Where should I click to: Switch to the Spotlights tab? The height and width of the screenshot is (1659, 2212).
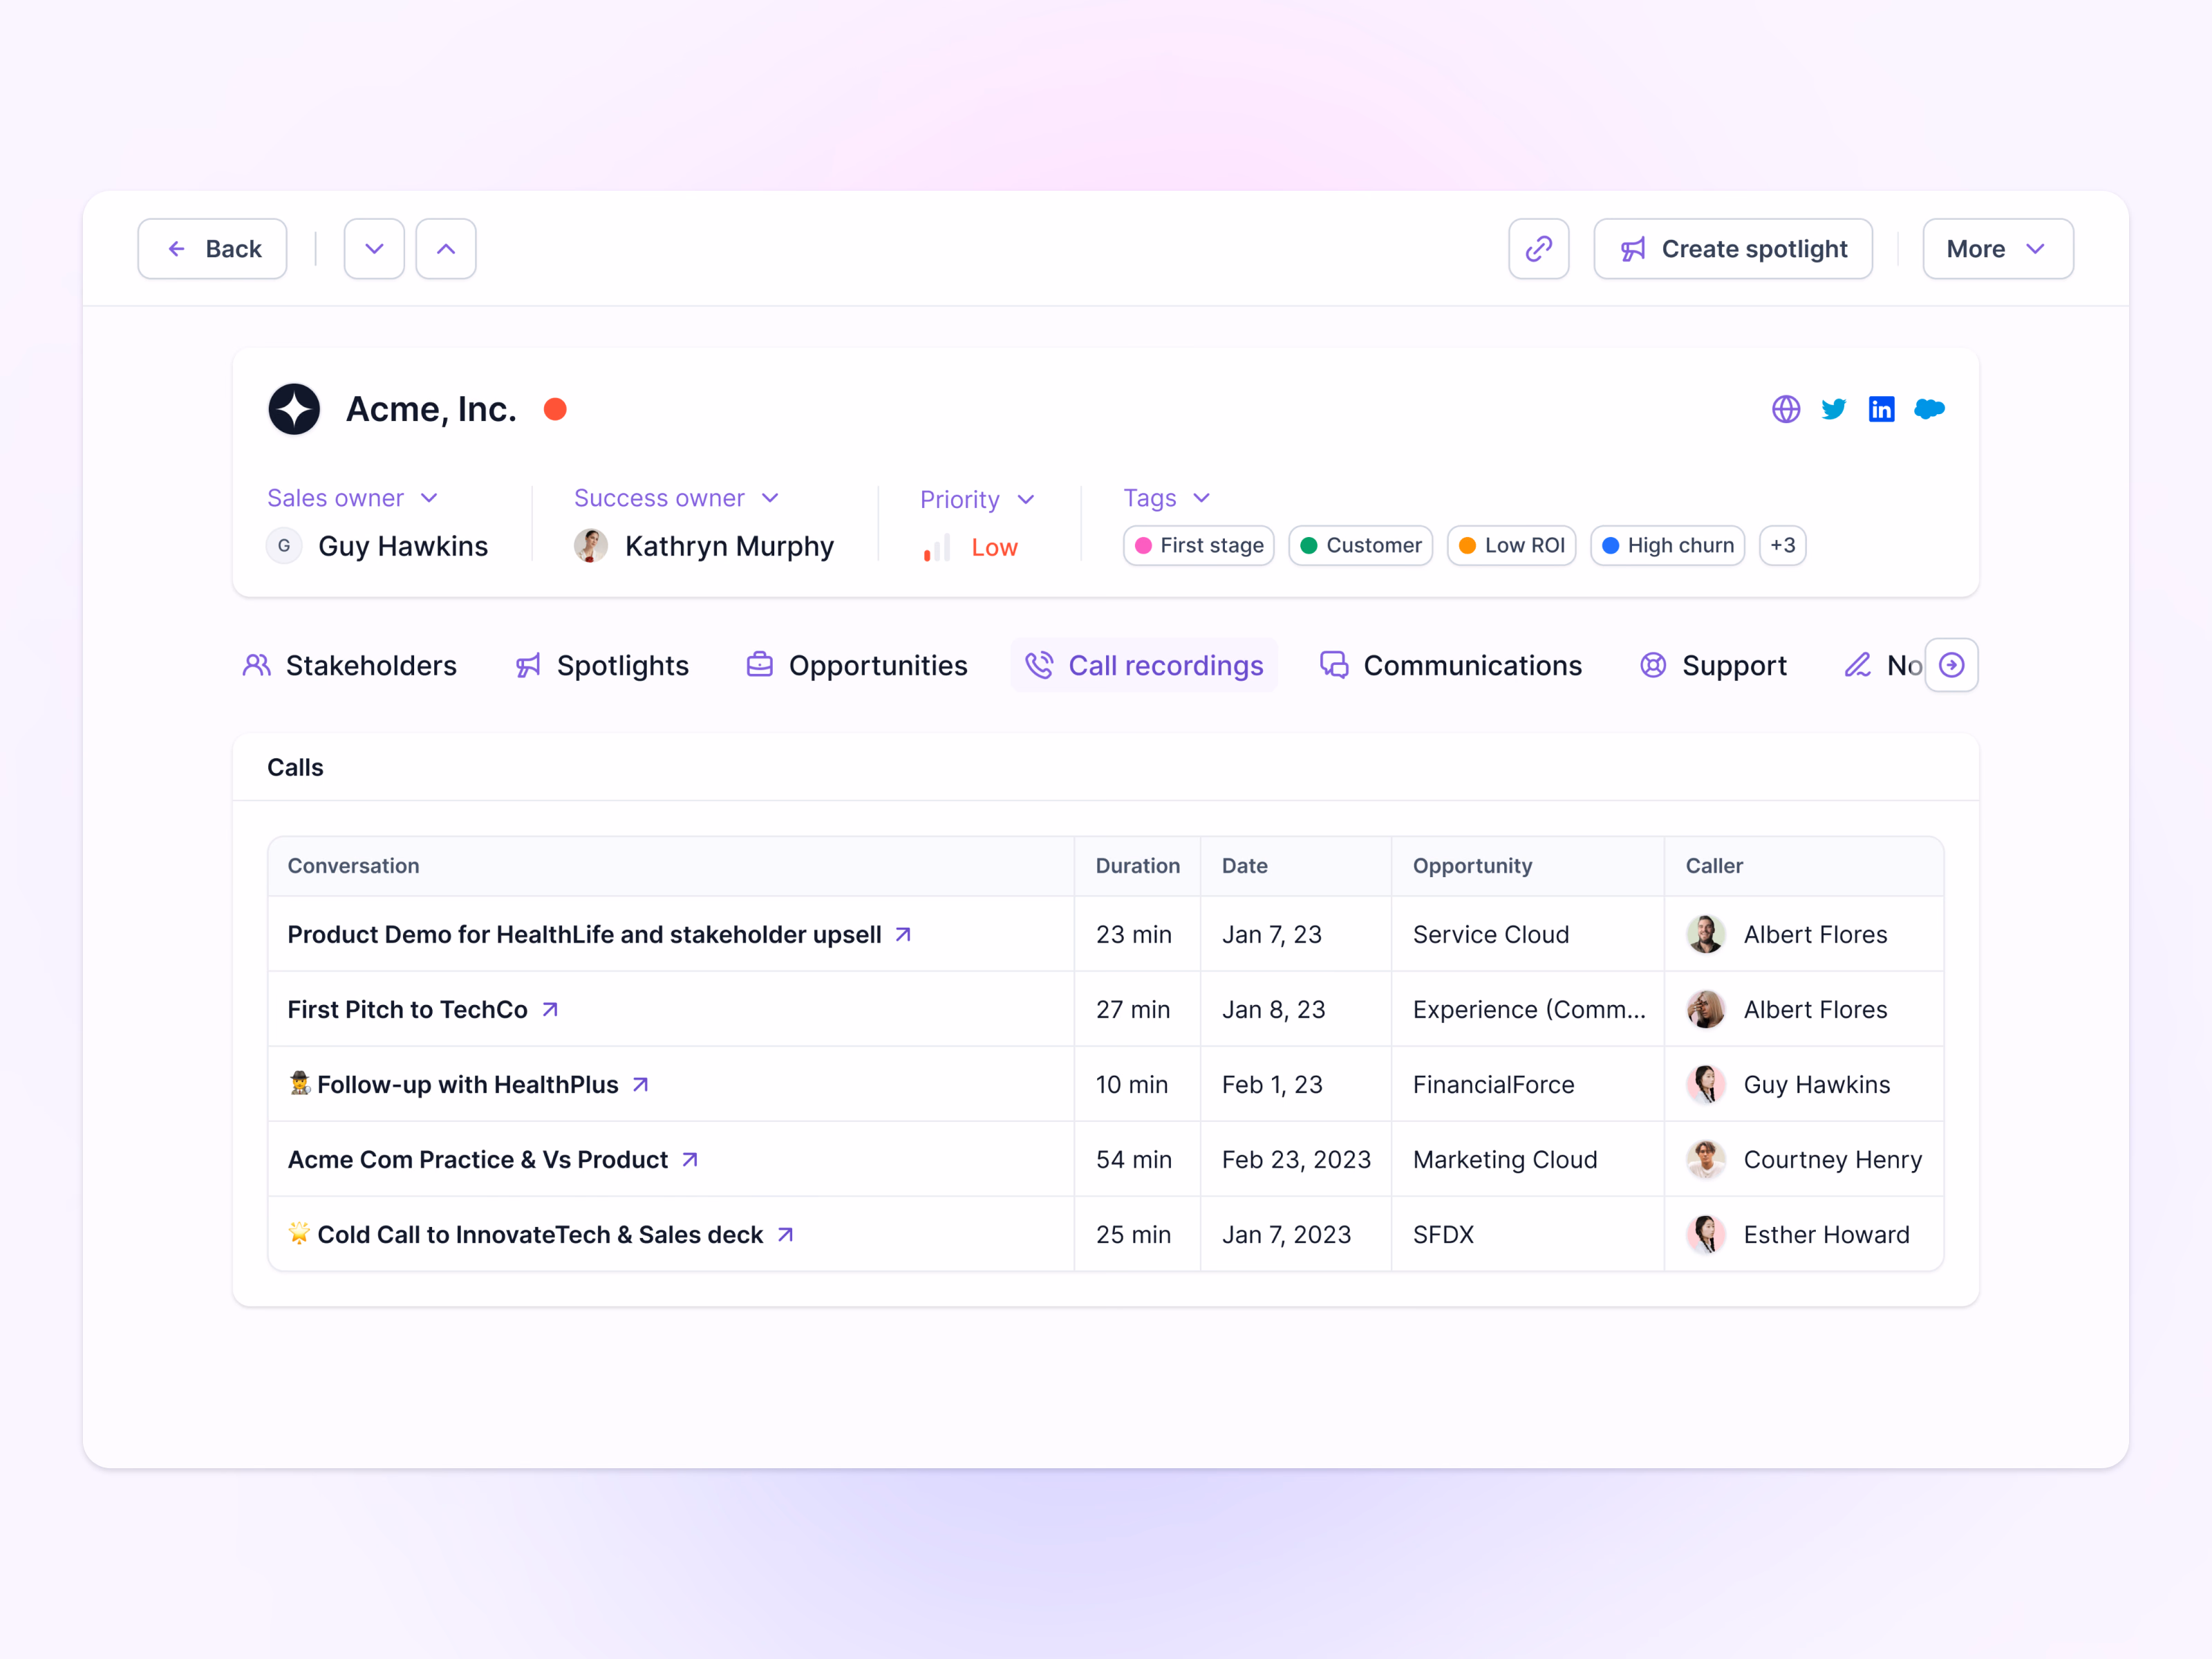pos(602,665)
